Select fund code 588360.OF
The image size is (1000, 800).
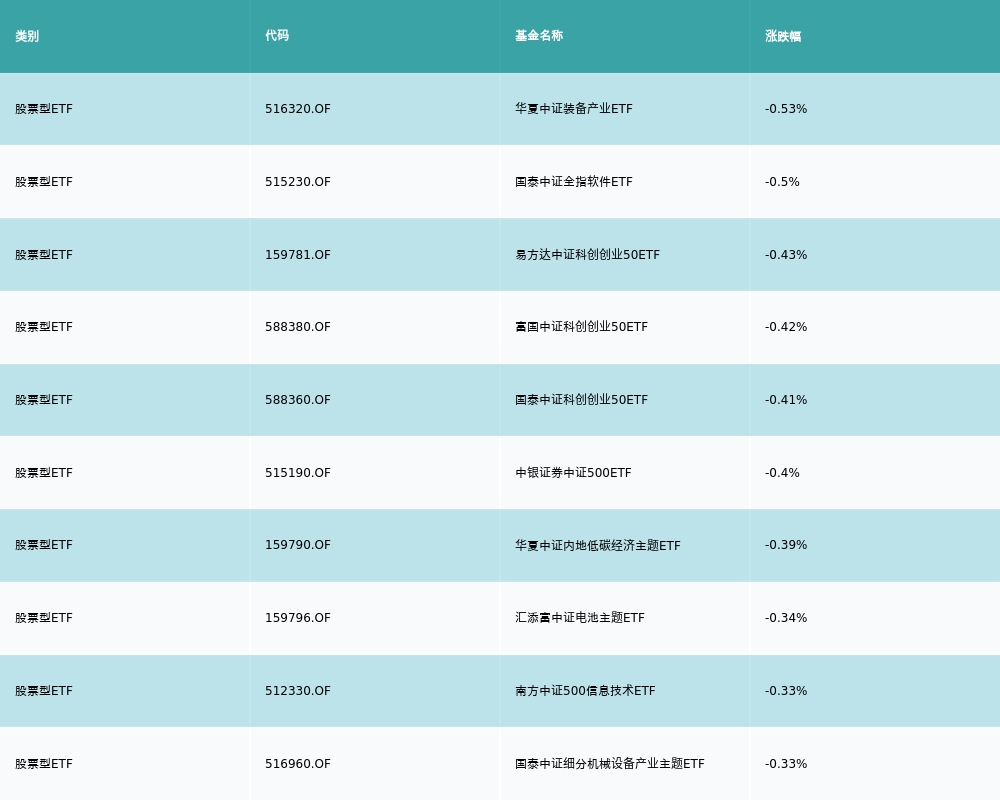(x=298, y=400)
